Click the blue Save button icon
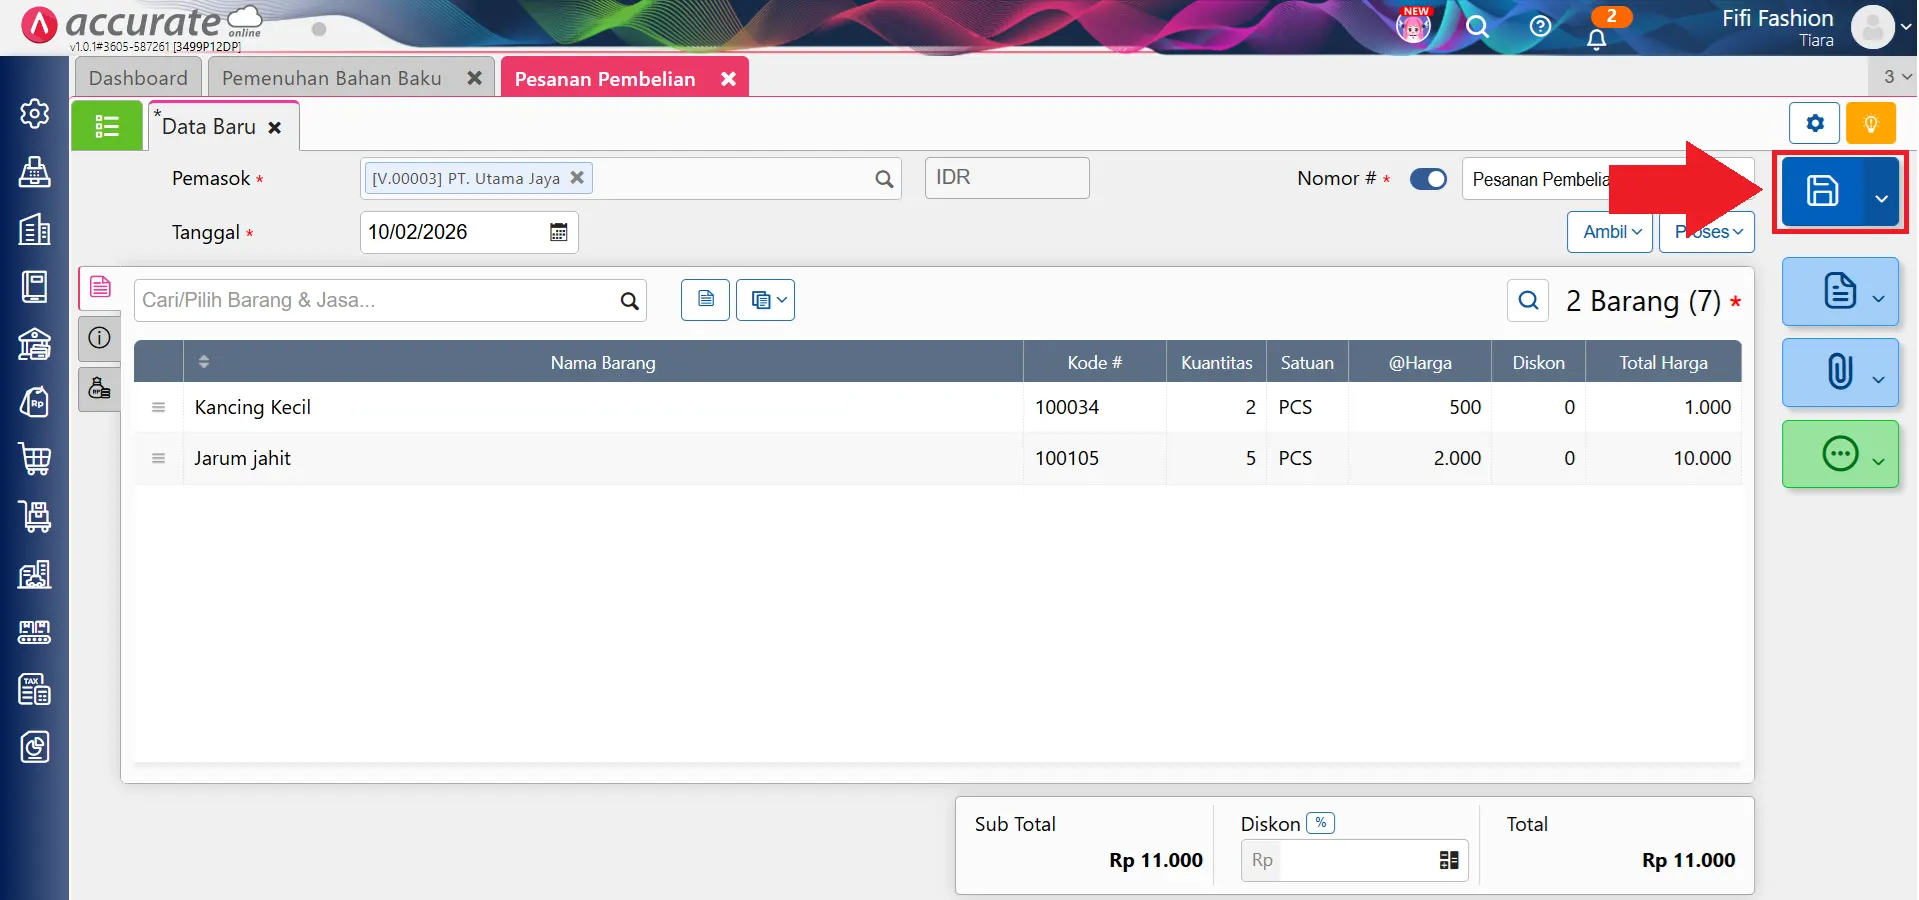Image resolution: width=1919 pixels, height=900 pixels. point(1822,191)
